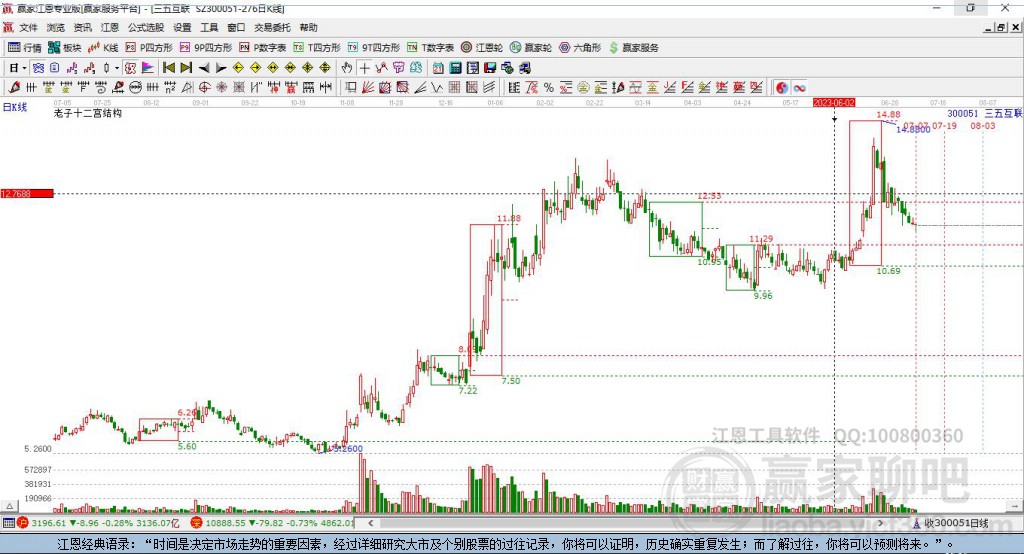This screenshot has width=1024, height=554.
Task: Open the T四方形 tool
Action: point(317,48)
